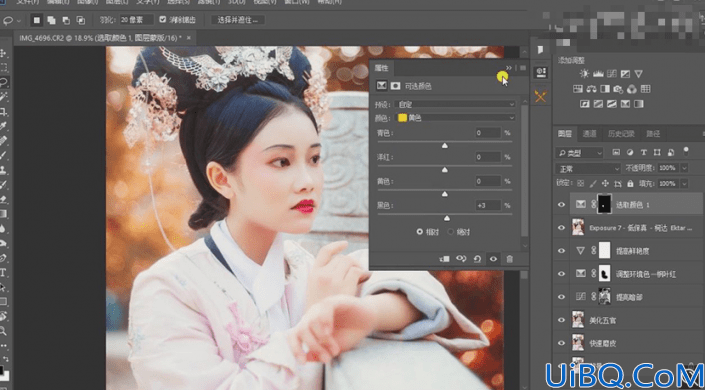Filter layers by type layers (T icon)
This screenshot has width=705, height=390.
click(643, 152)
